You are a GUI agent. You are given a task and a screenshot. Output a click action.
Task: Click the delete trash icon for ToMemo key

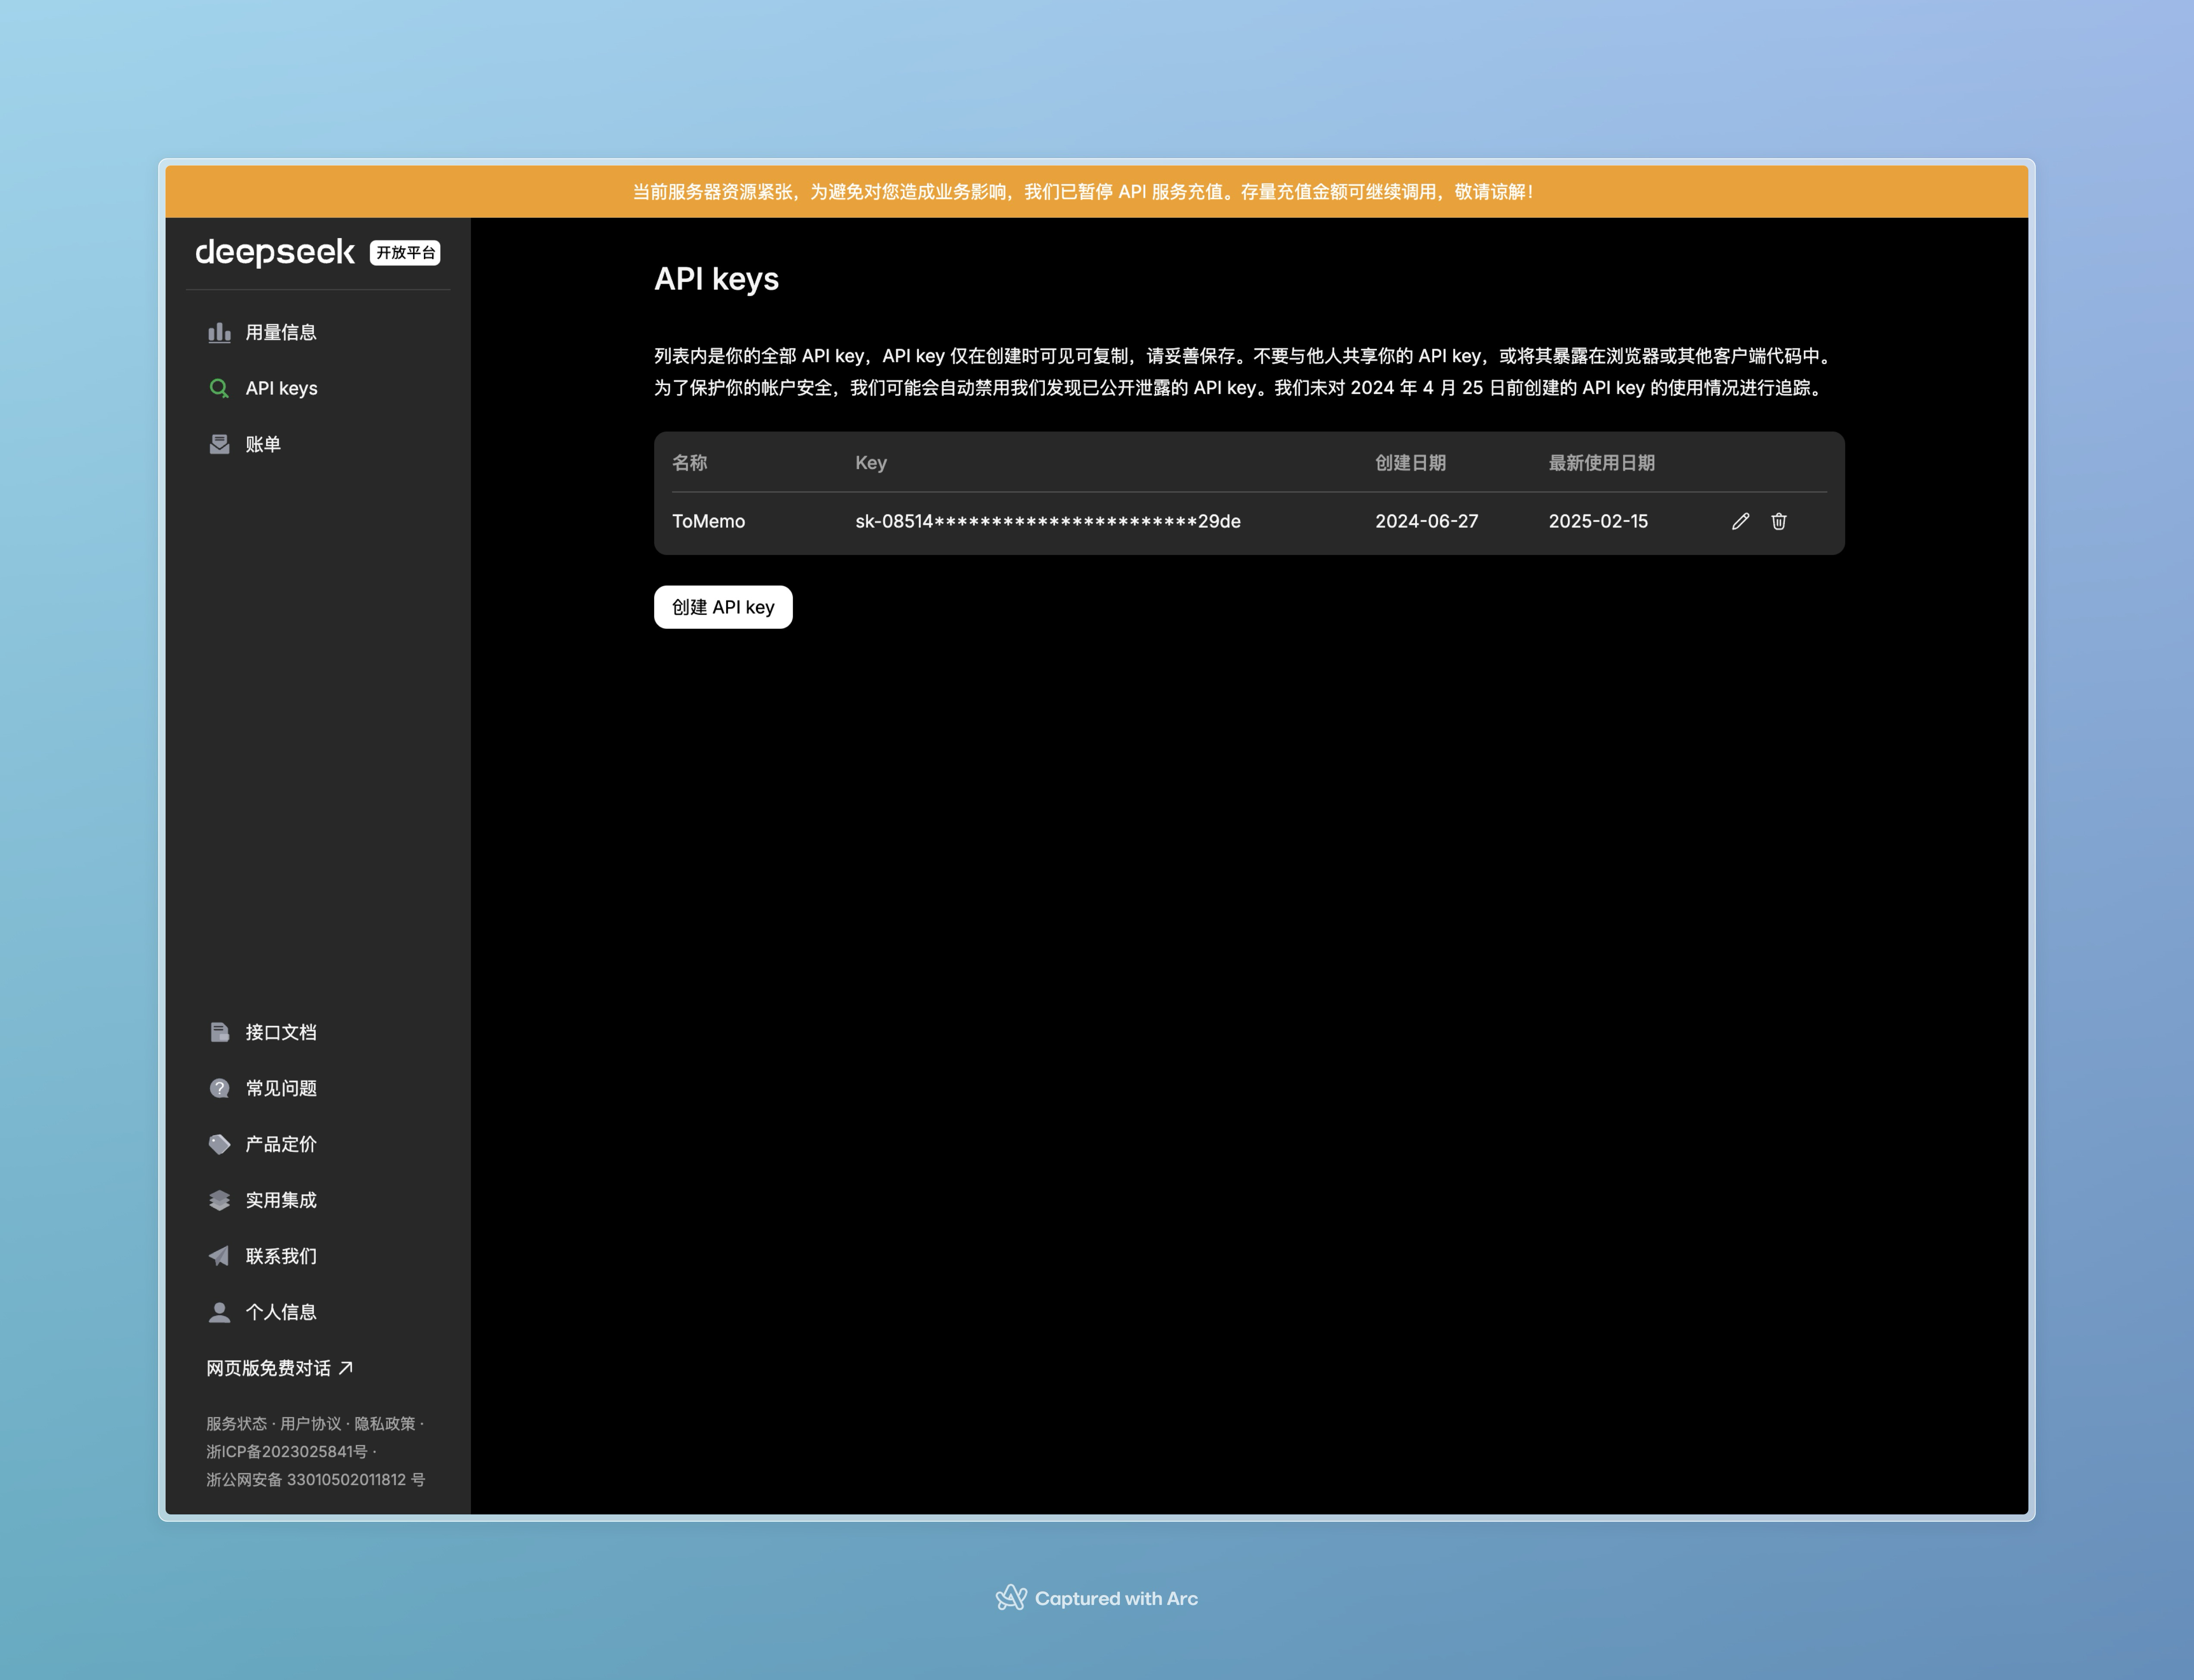(1779, 520)
